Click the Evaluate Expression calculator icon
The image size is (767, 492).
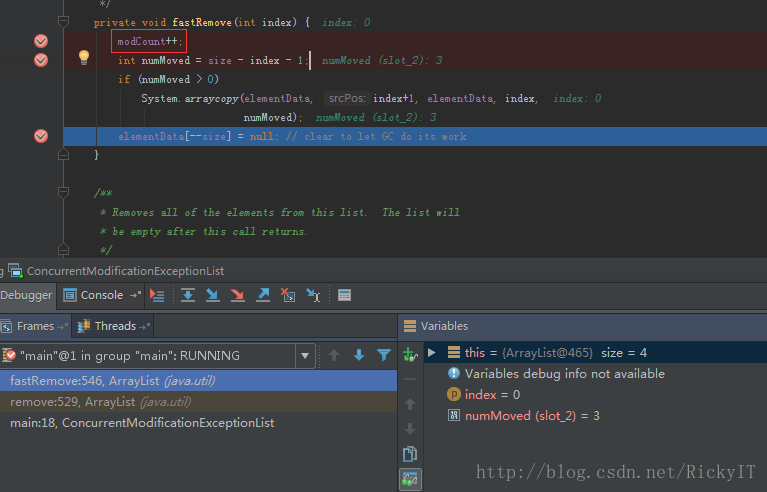tap(344, 295)
